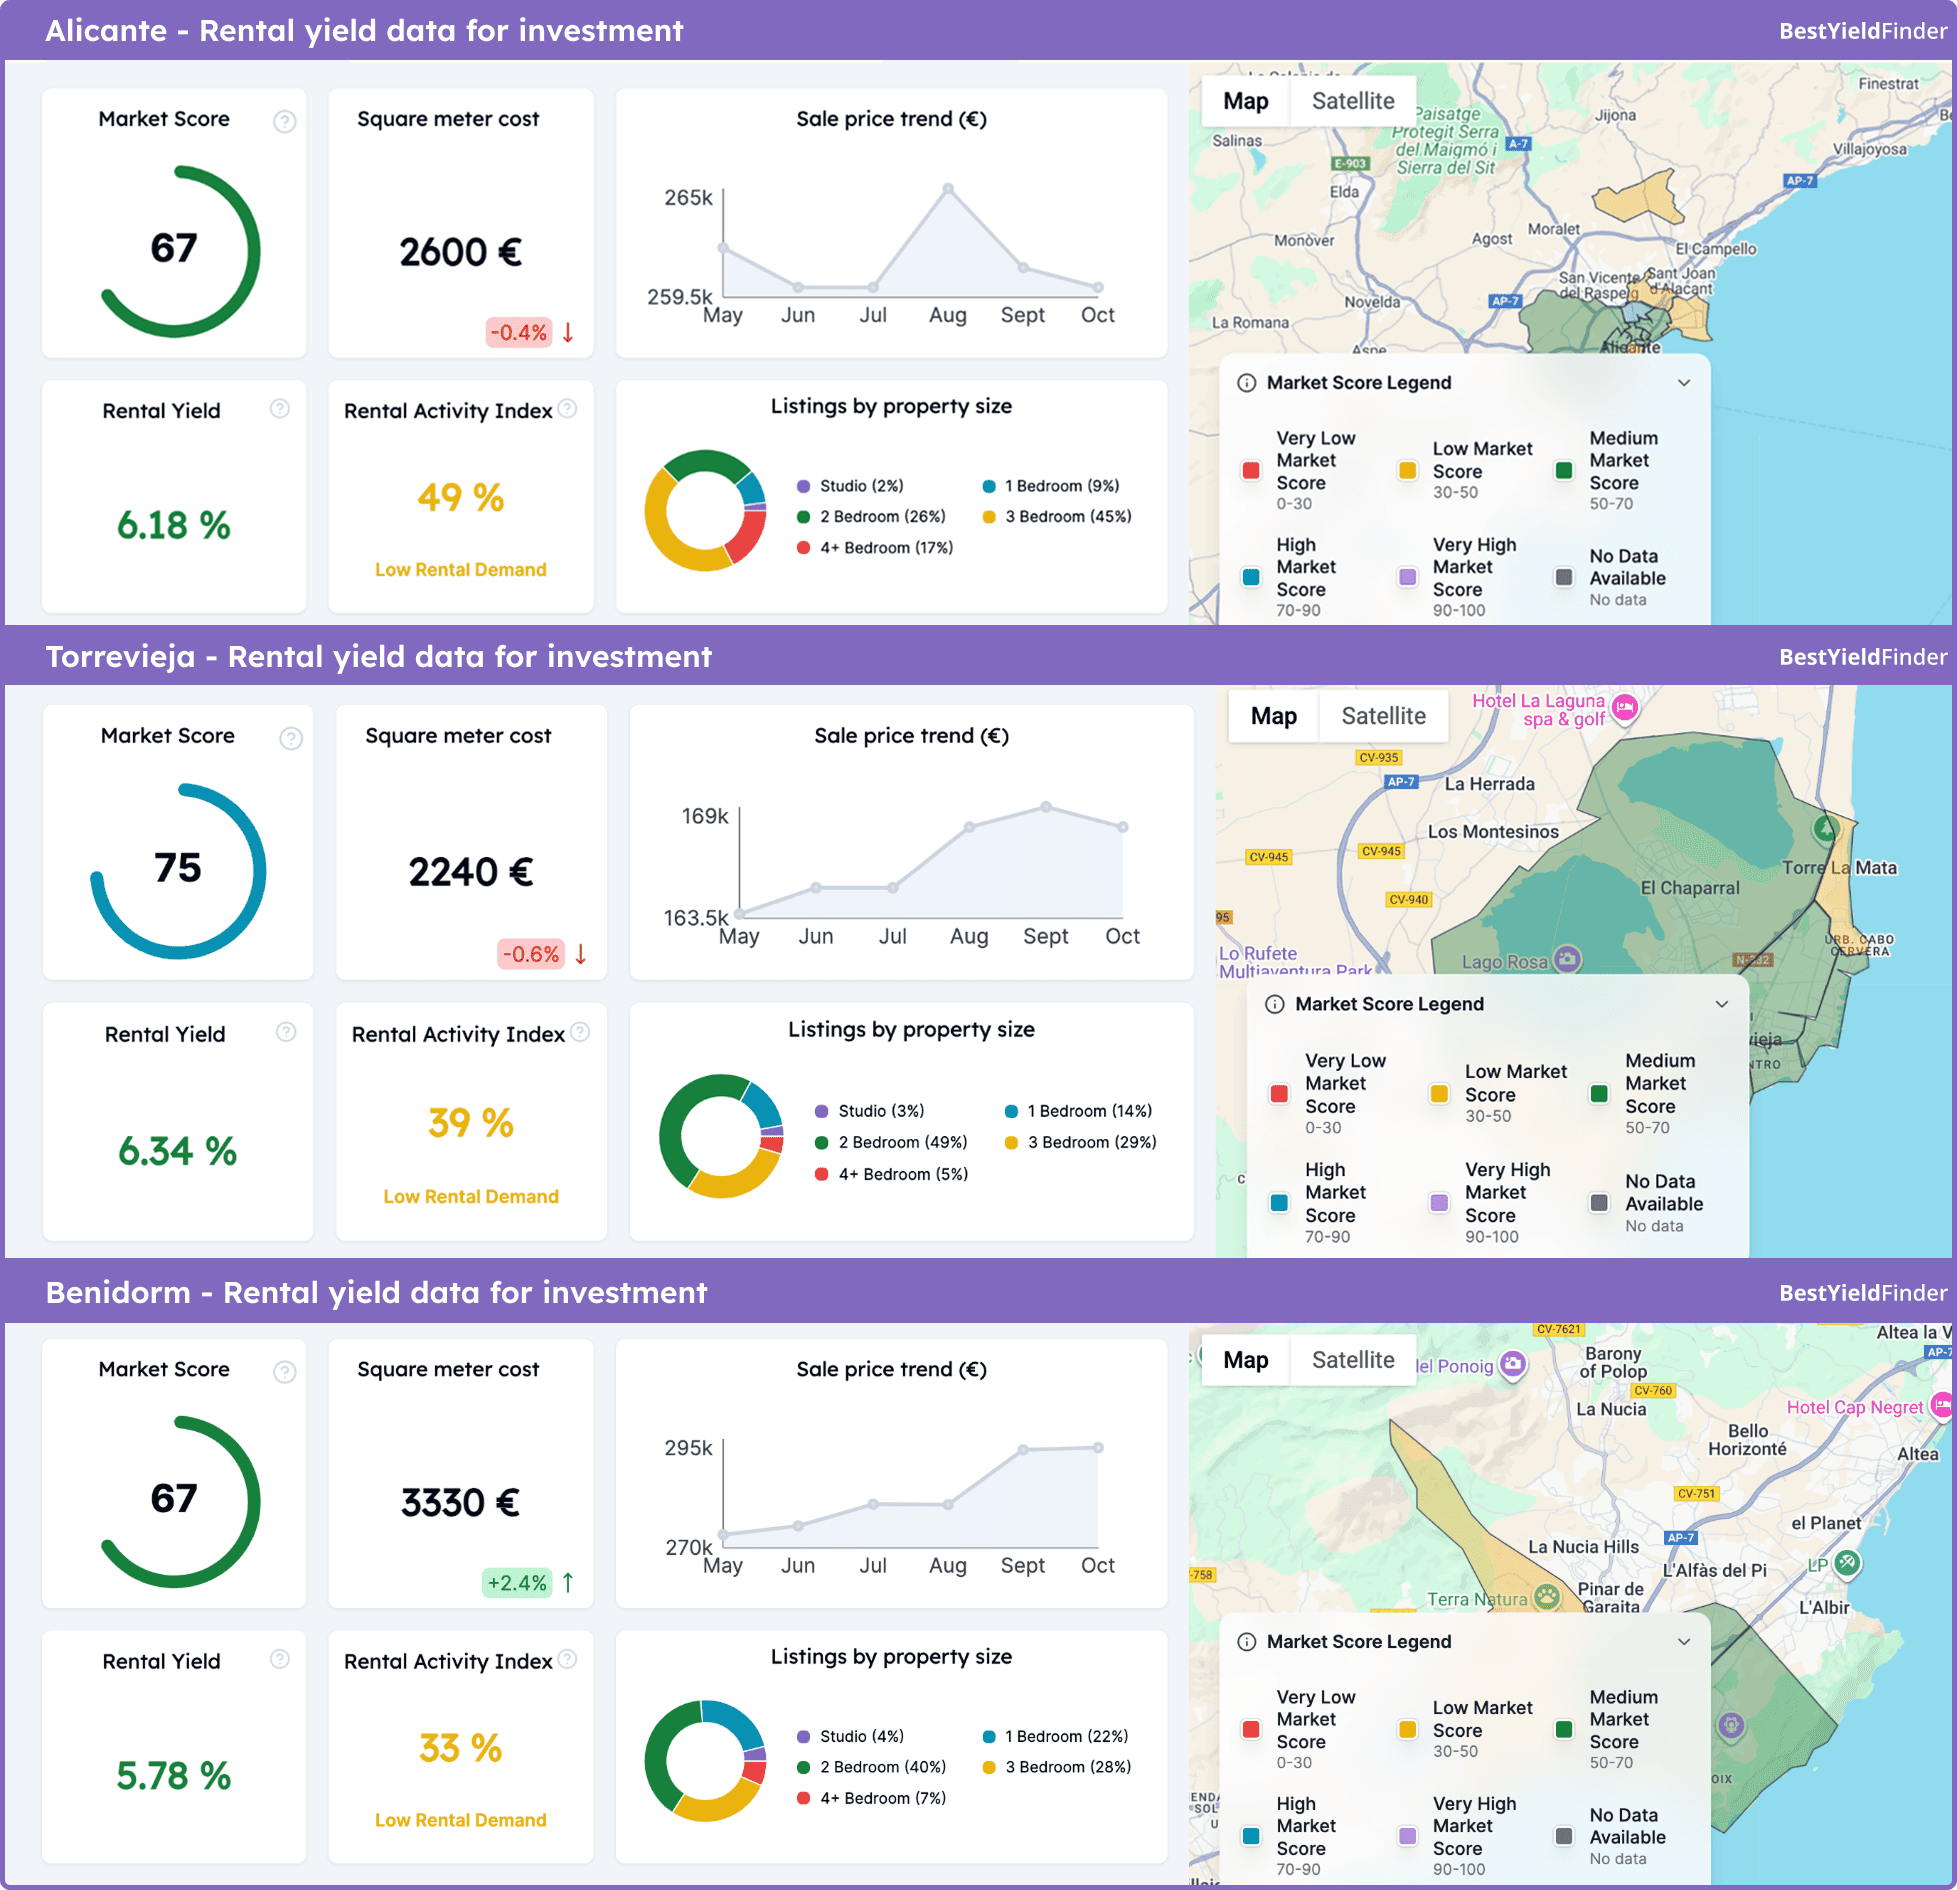Click the Ponoig camera map marker
This screenshot has width=1957, height=1890.
[x=1514, y=1364]
